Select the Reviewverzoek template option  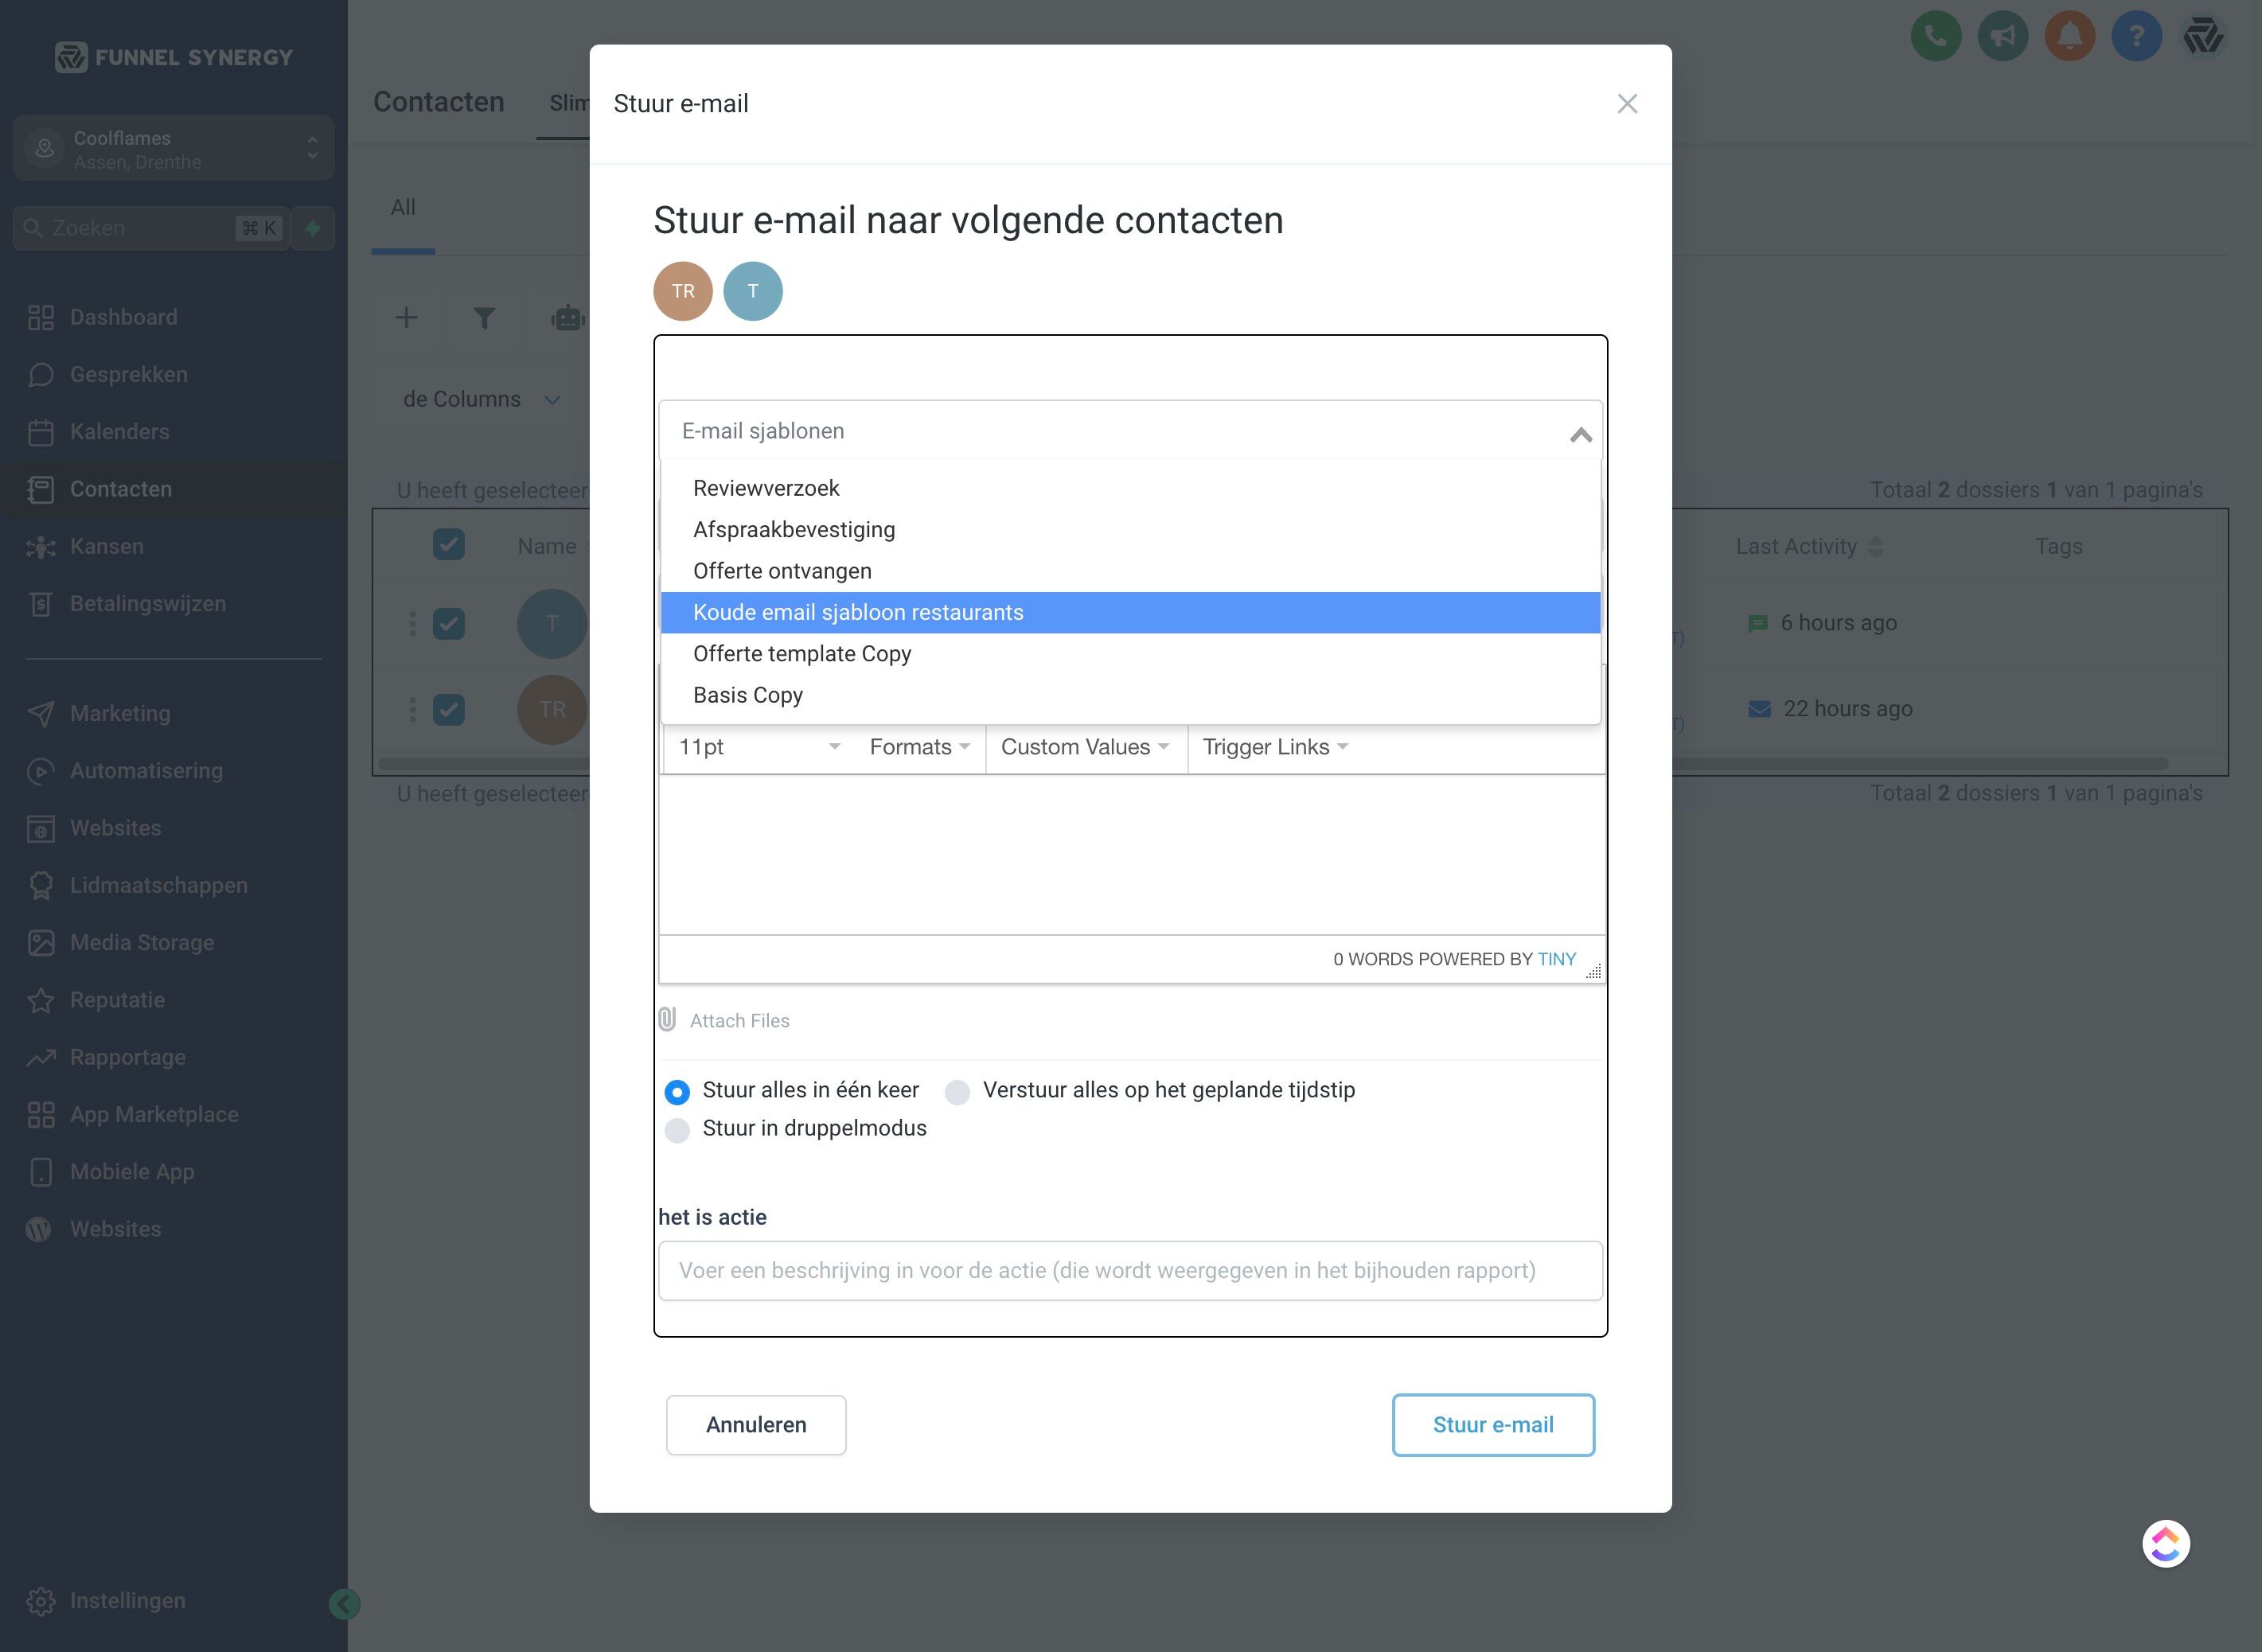tap(766, 488)
